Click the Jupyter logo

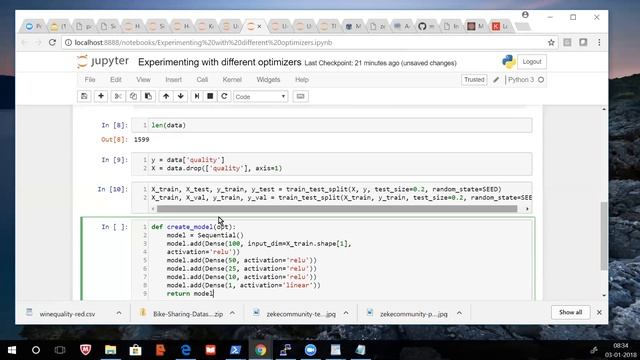pyautogui.click(x=103, y=62)
